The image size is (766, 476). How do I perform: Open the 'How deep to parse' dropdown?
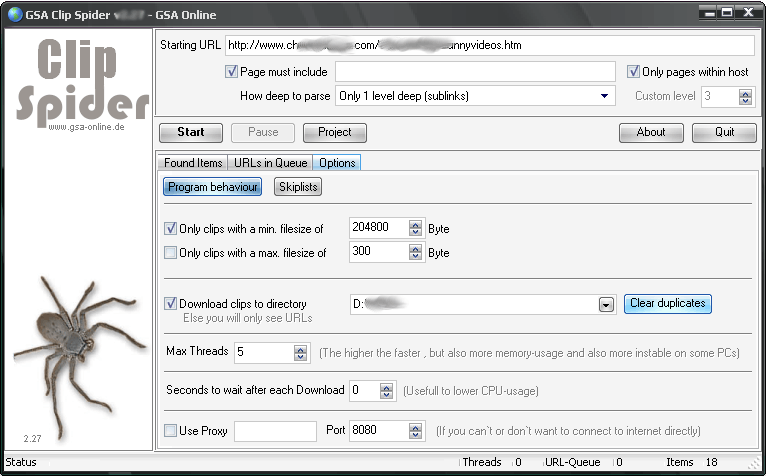click(x=475, y=96)
